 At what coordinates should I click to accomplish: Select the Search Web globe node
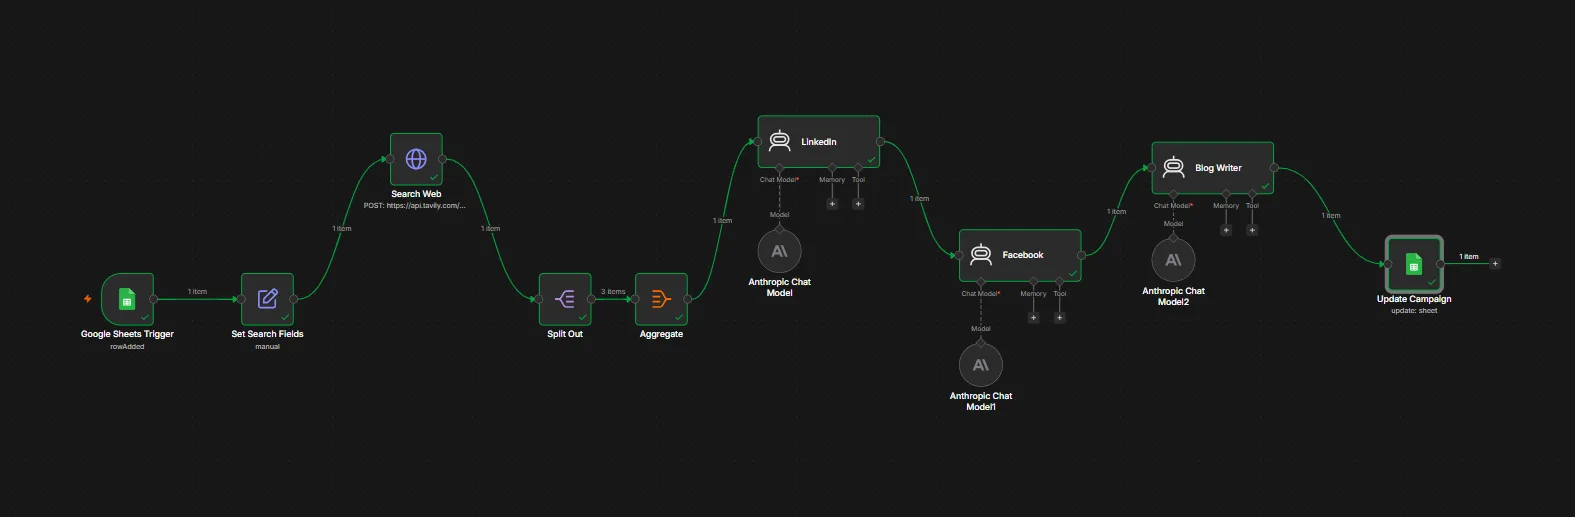click(416, 159)
